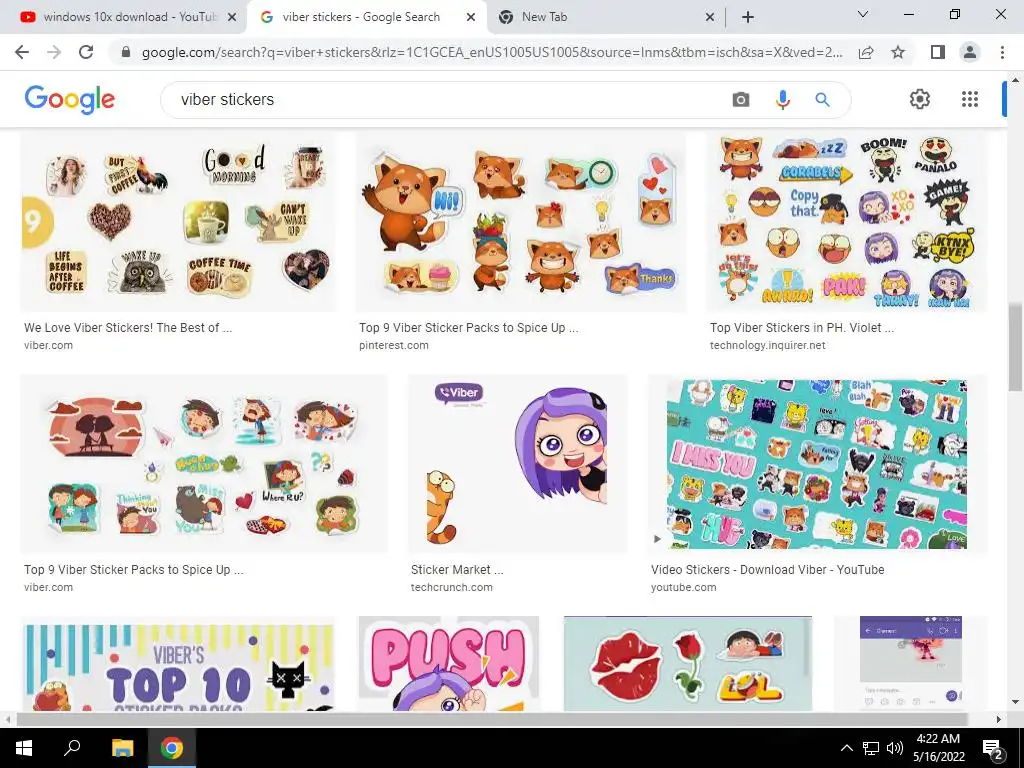
Task: Close the viber stickers Google Search tab
Action: coord(471,17)
